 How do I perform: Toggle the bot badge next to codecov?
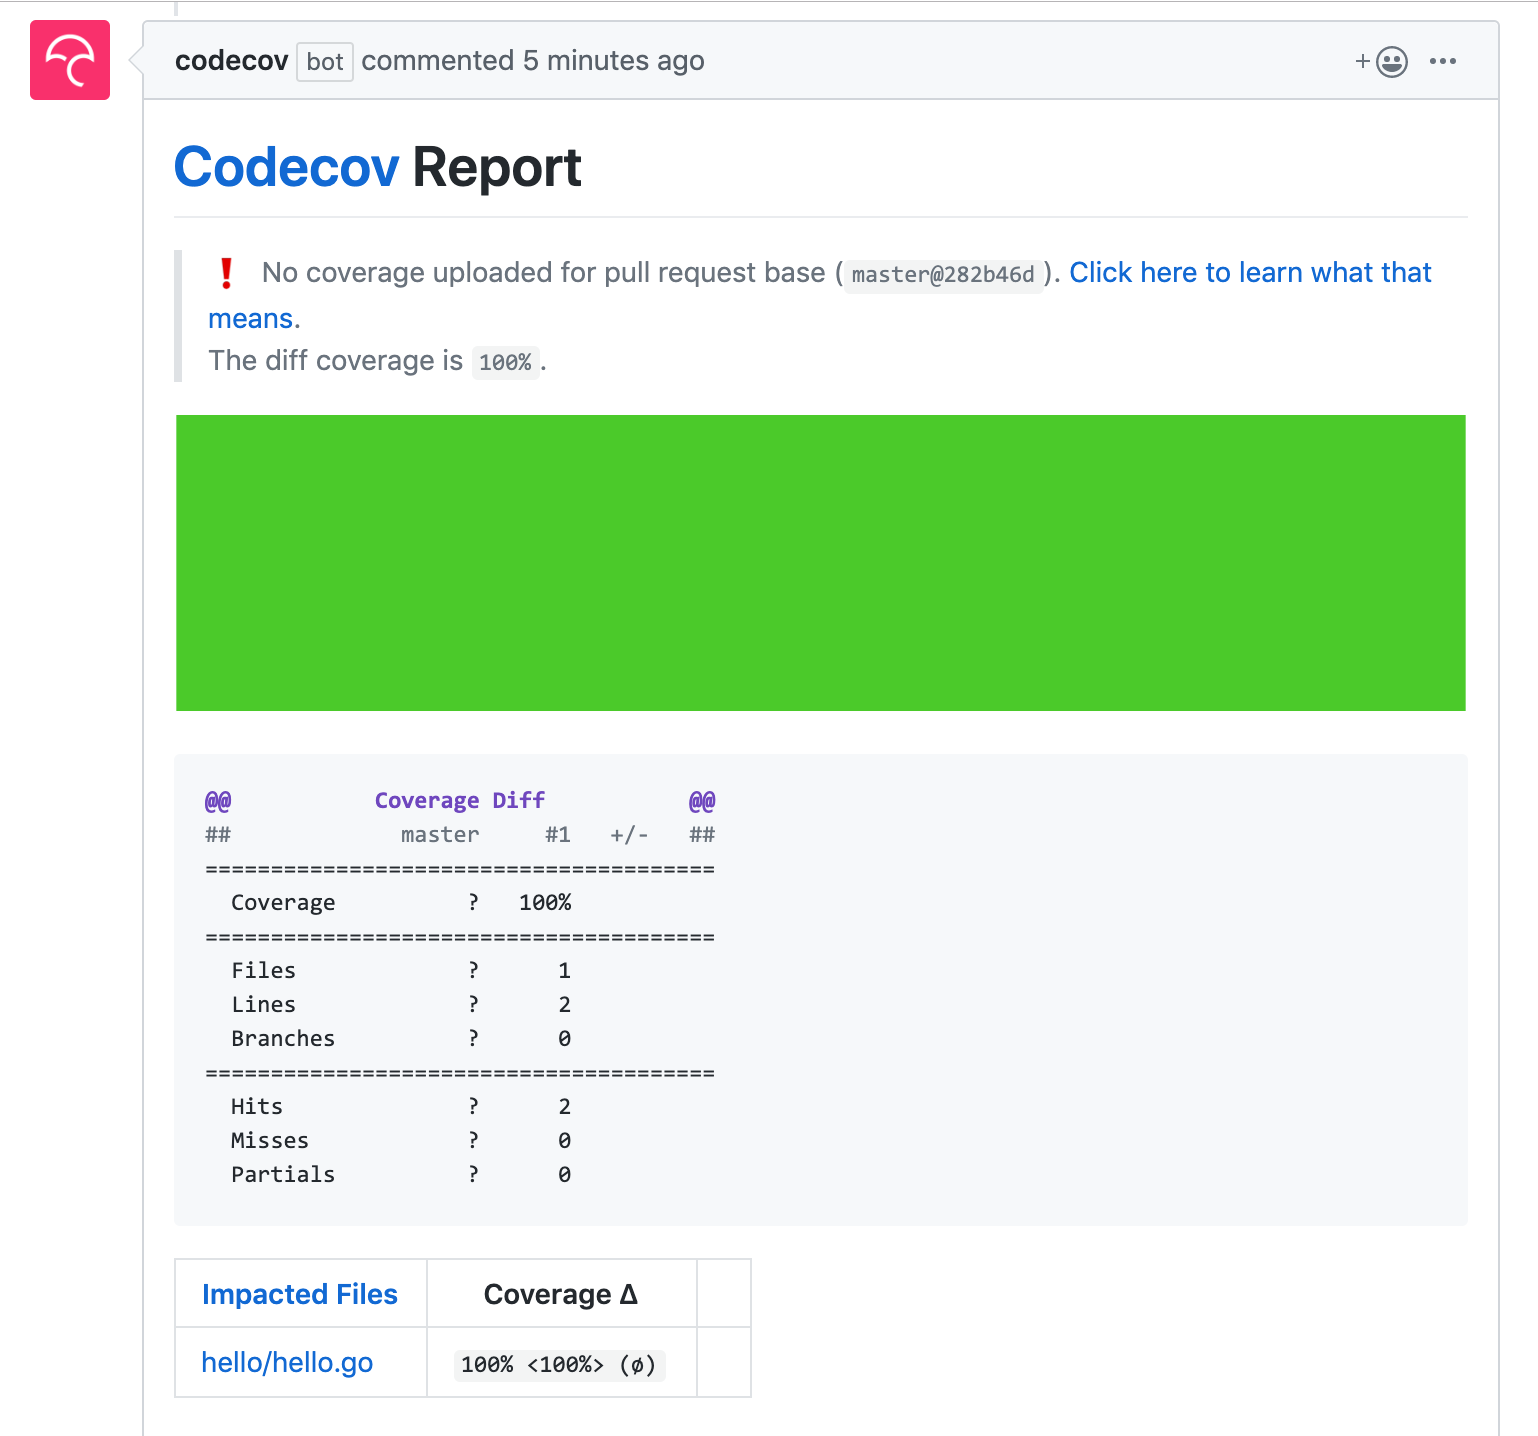click(324, 61)
